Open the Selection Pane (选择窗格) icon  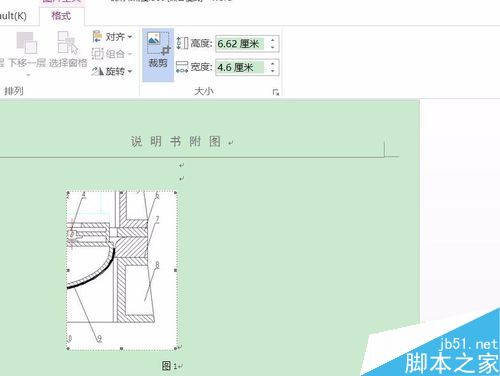[x=68, y=42]
